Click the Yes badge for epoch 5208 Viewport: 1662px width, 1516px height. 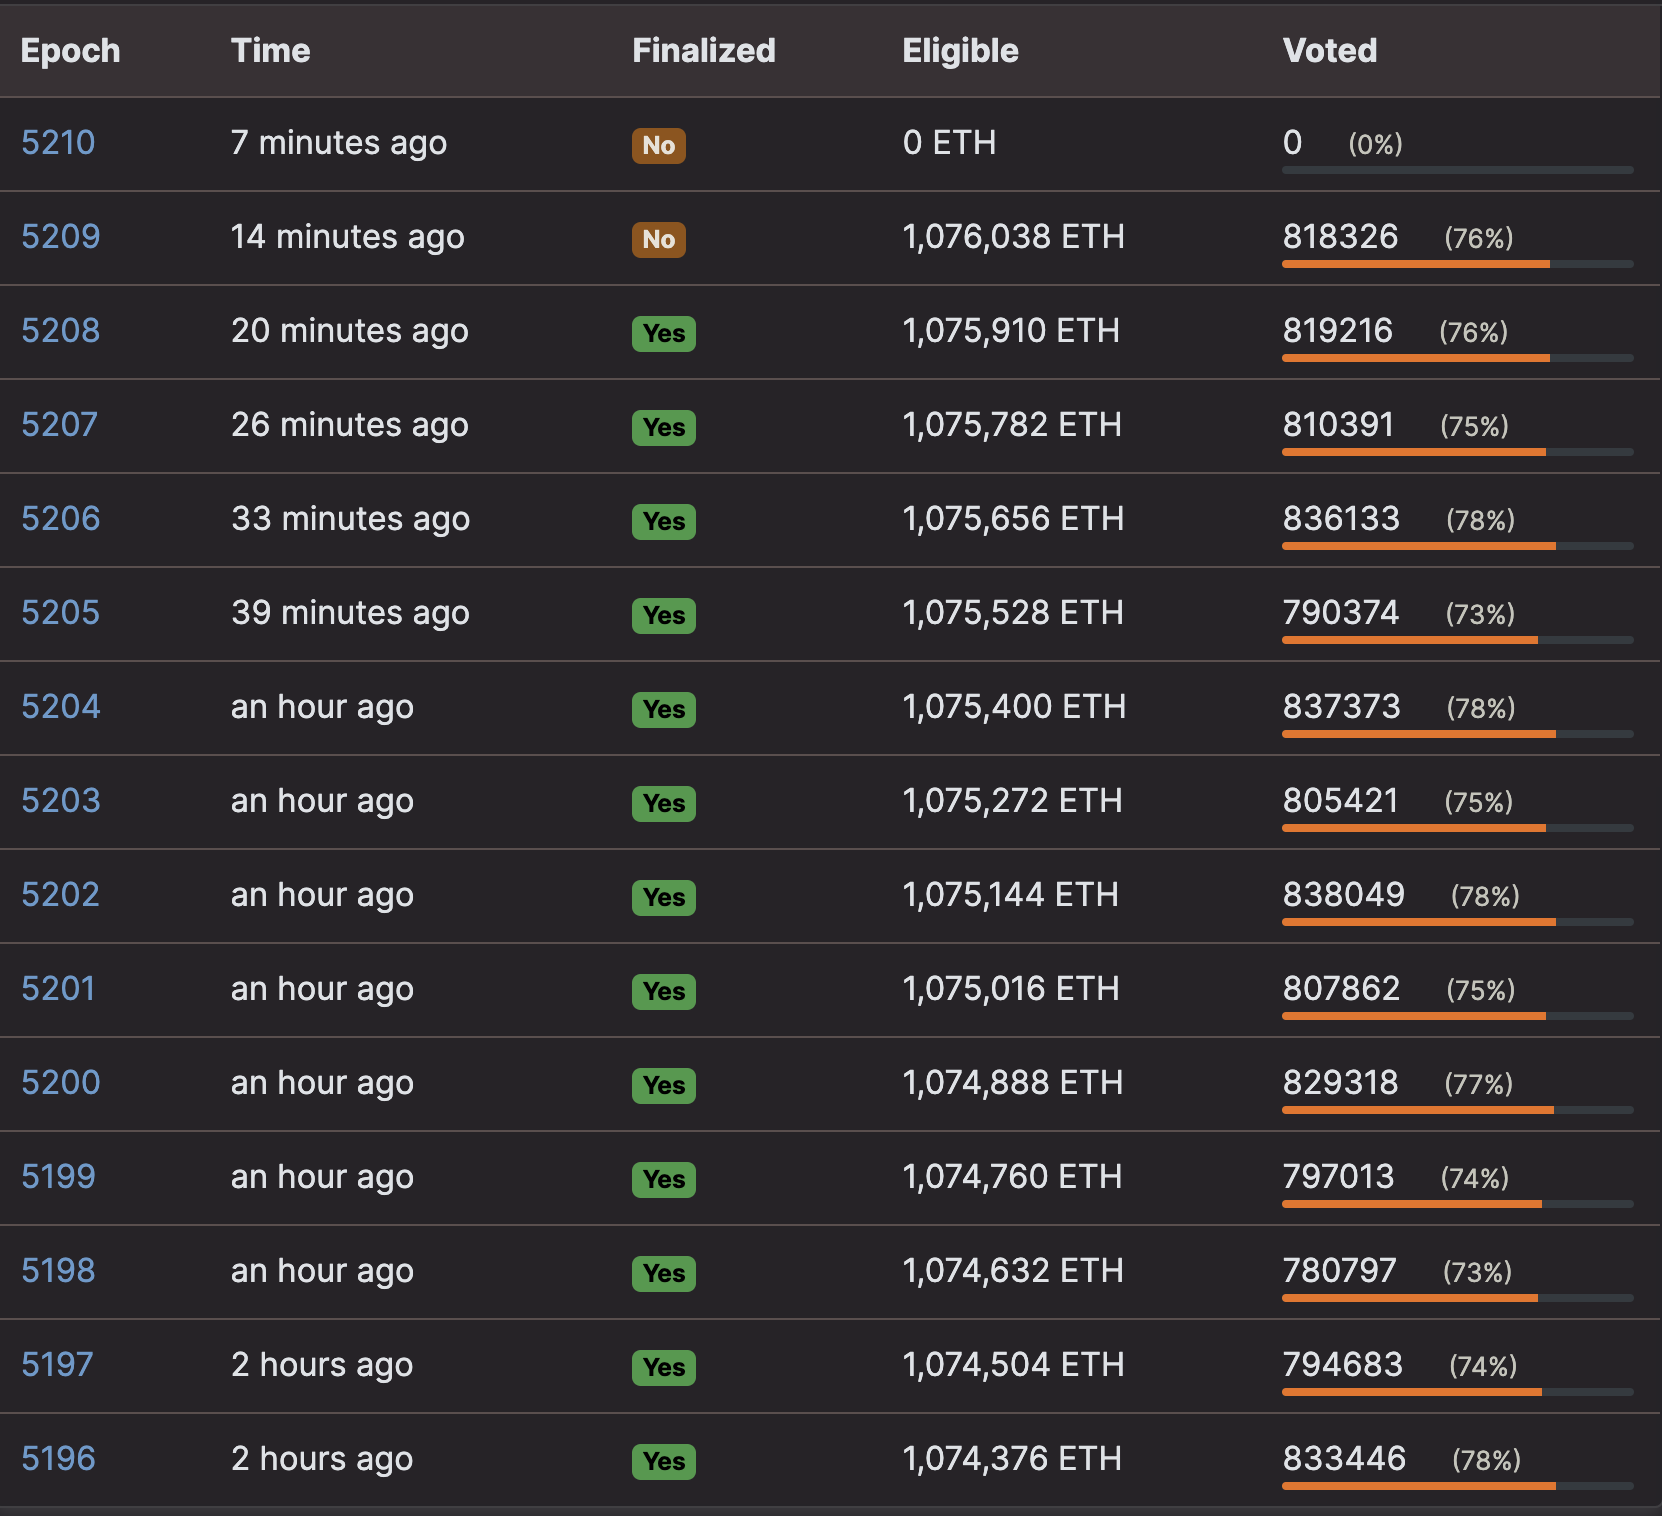[664, 333]
